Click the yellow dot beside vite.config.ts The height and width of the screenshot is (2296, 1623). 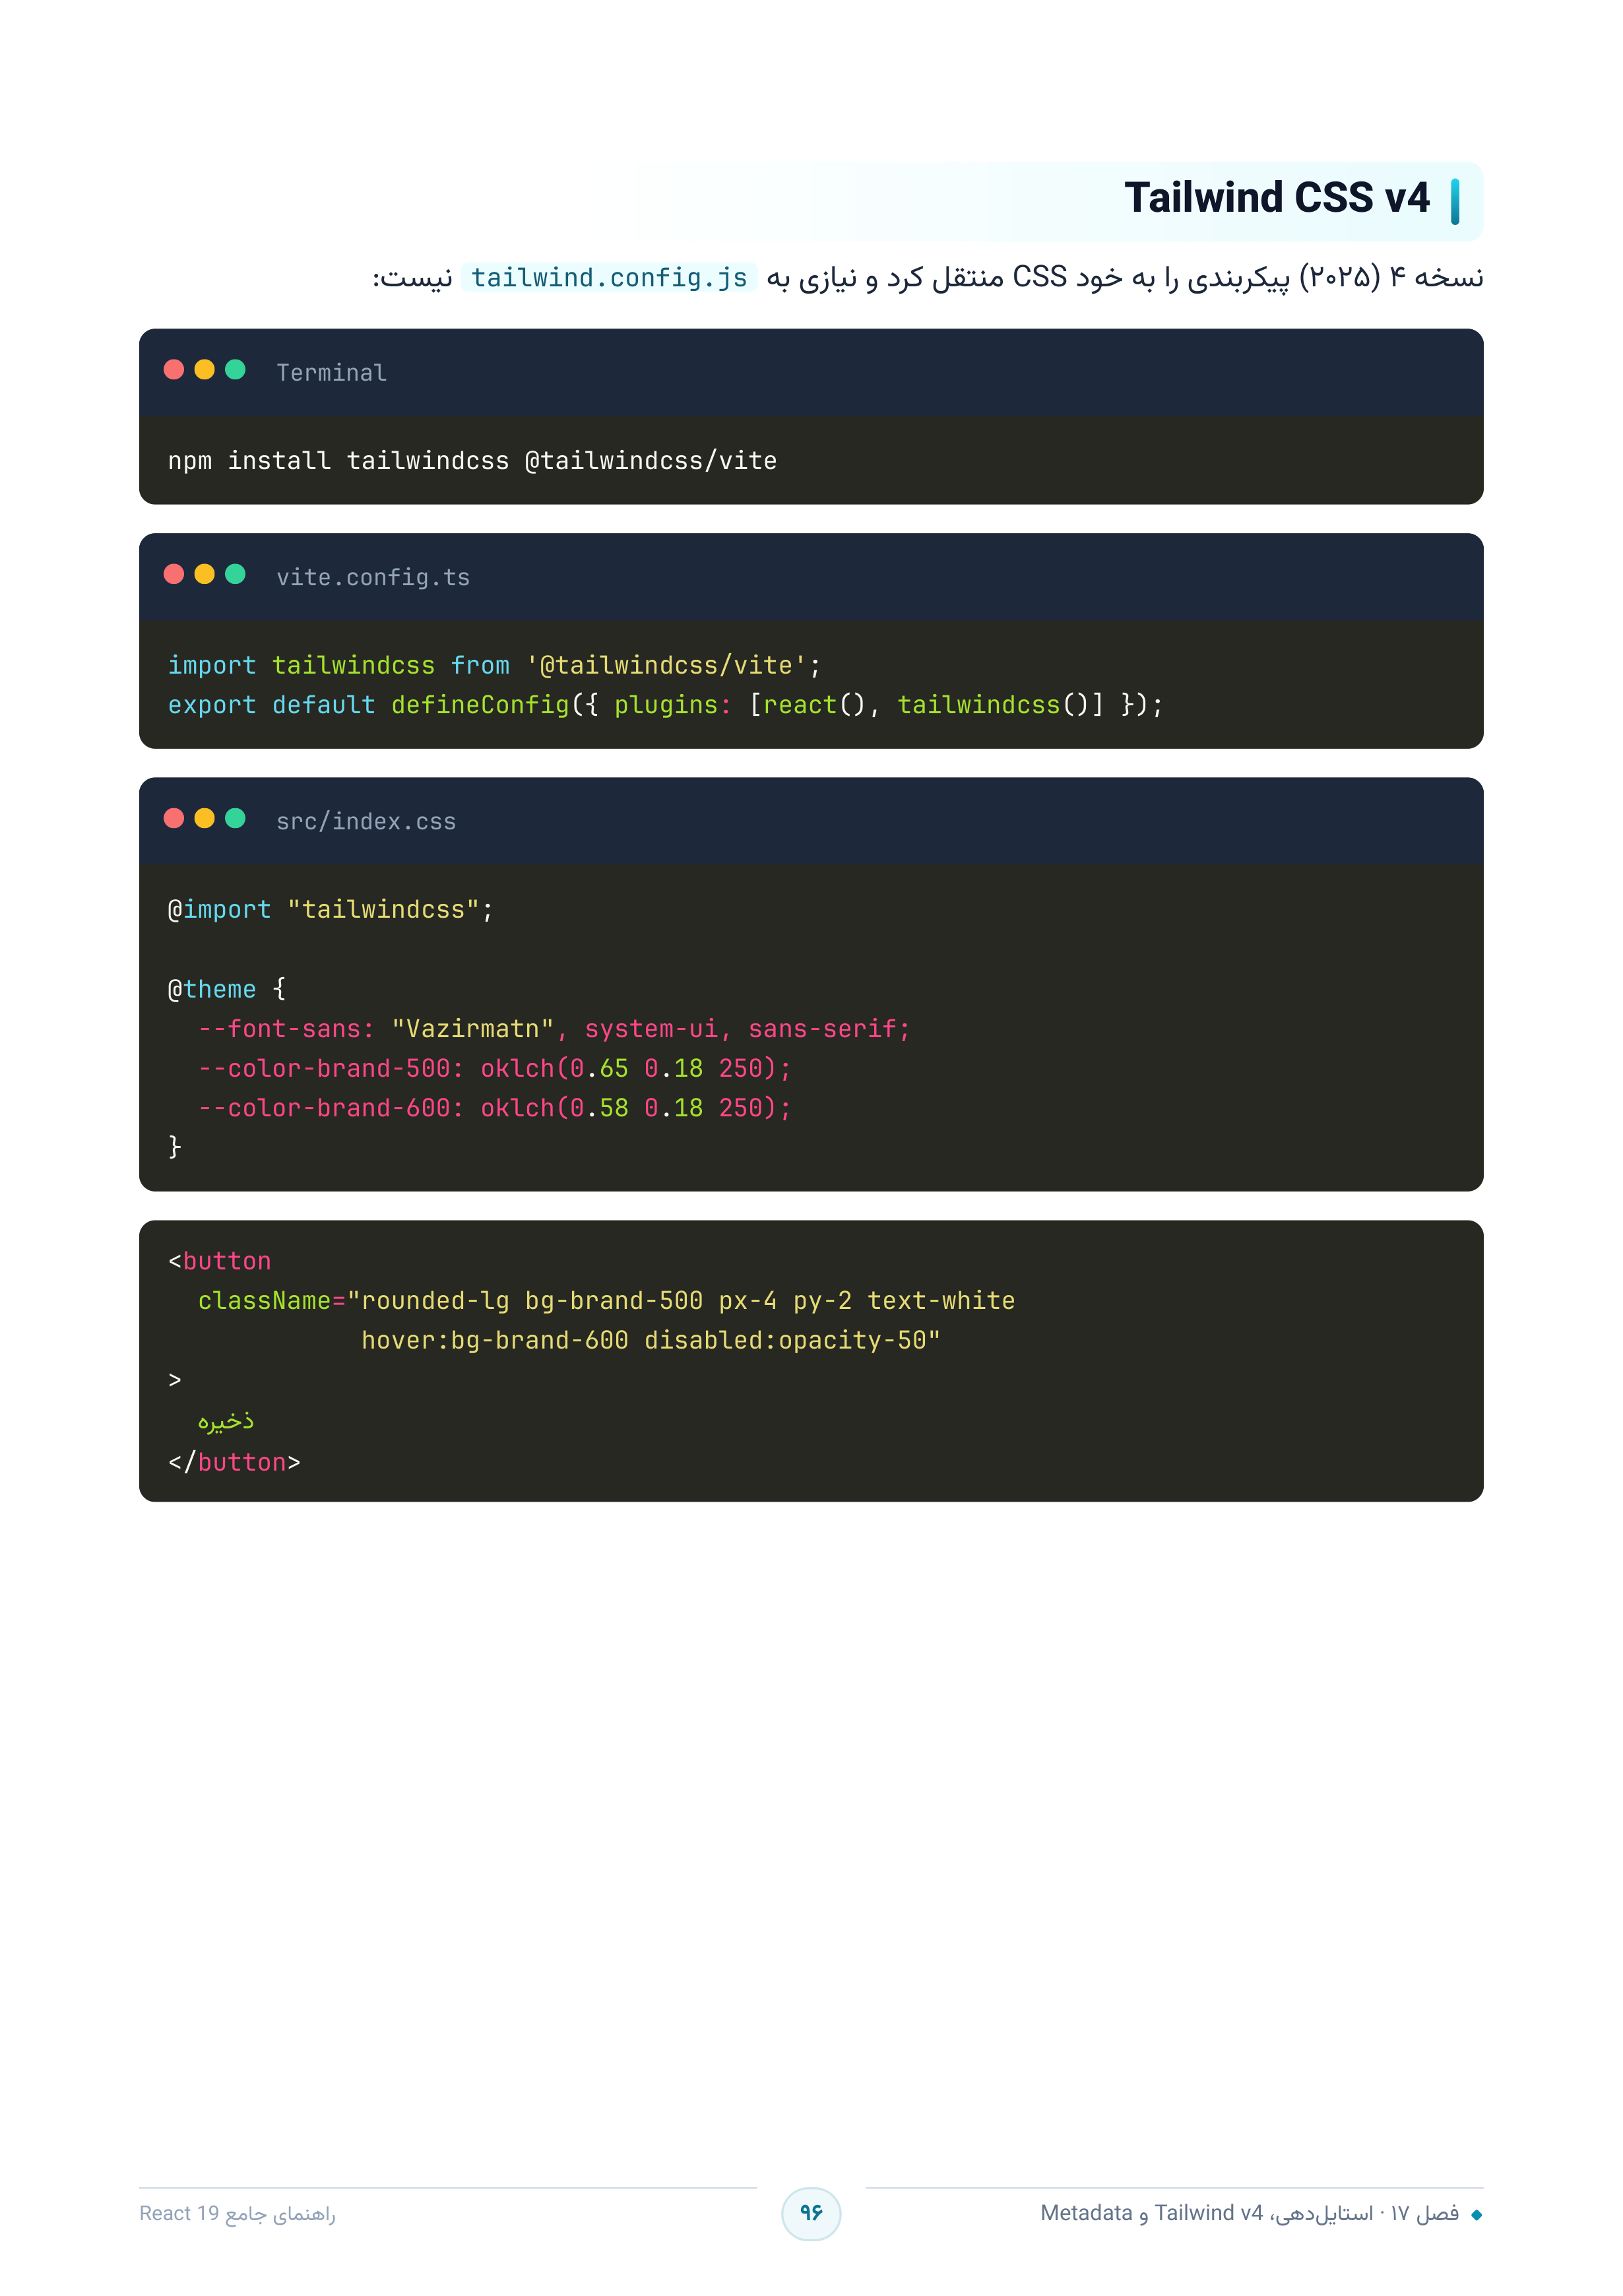[x=205, y=574]
